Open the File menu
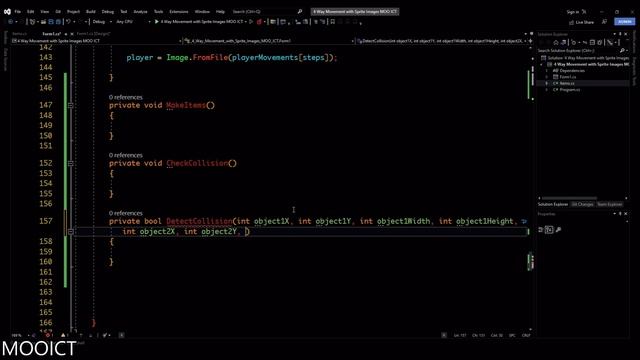 pos(18,12)
